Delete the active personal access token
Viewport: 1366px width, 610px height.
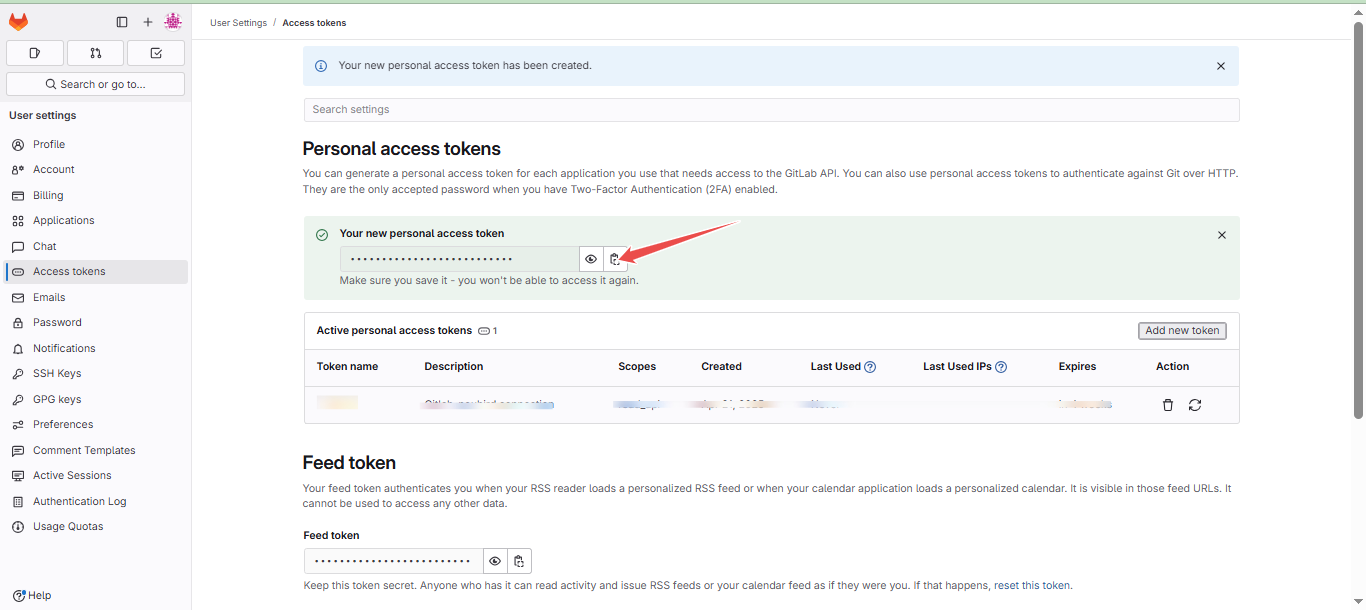tap(1167, 404)
